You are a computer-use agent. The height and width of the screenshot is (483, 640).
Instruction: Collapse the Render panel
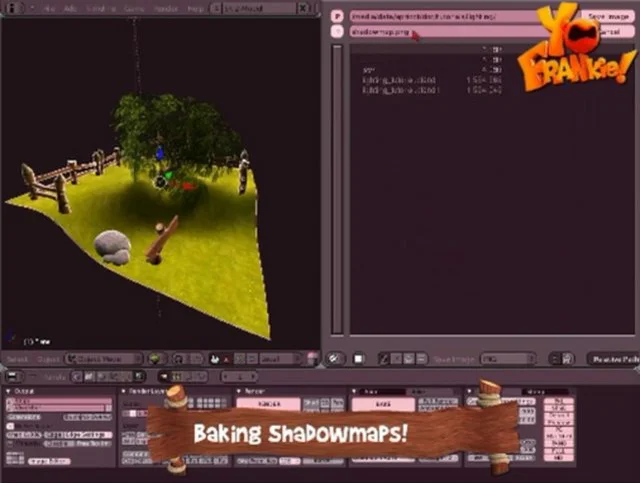click(x=239, y=391)
